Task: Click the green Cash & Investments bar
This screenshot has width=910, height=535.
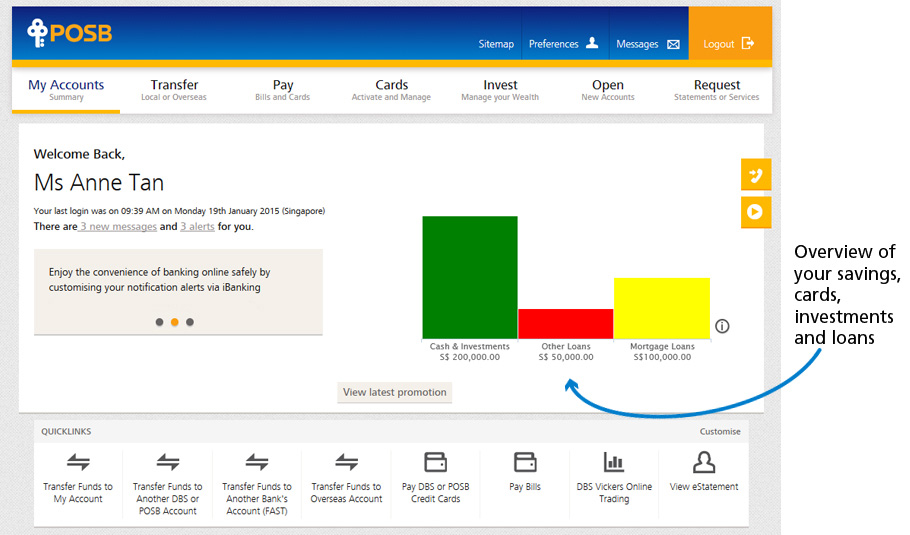Action: pos(469,277)
